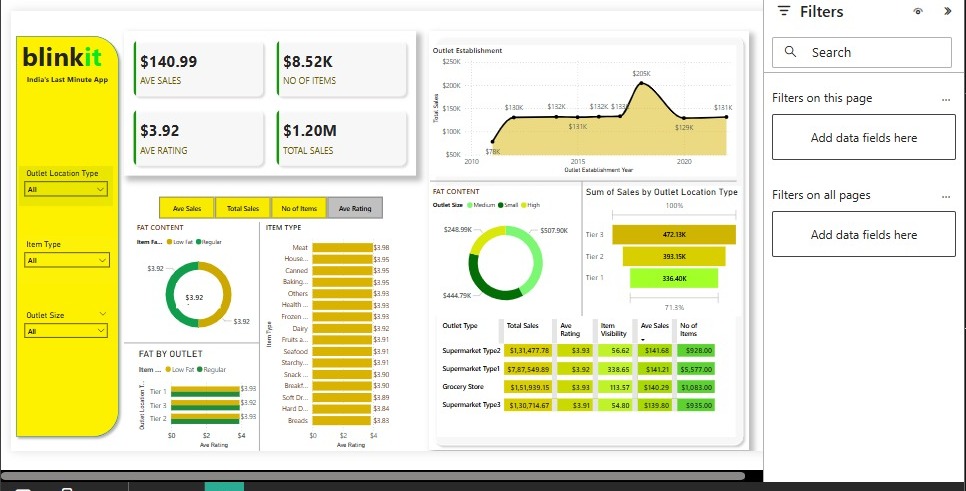The width and height of the screenshot is (966, 491).
Task: Click the Tier 3 funnel bar 472.13K
Action: (x=674, y=234)
